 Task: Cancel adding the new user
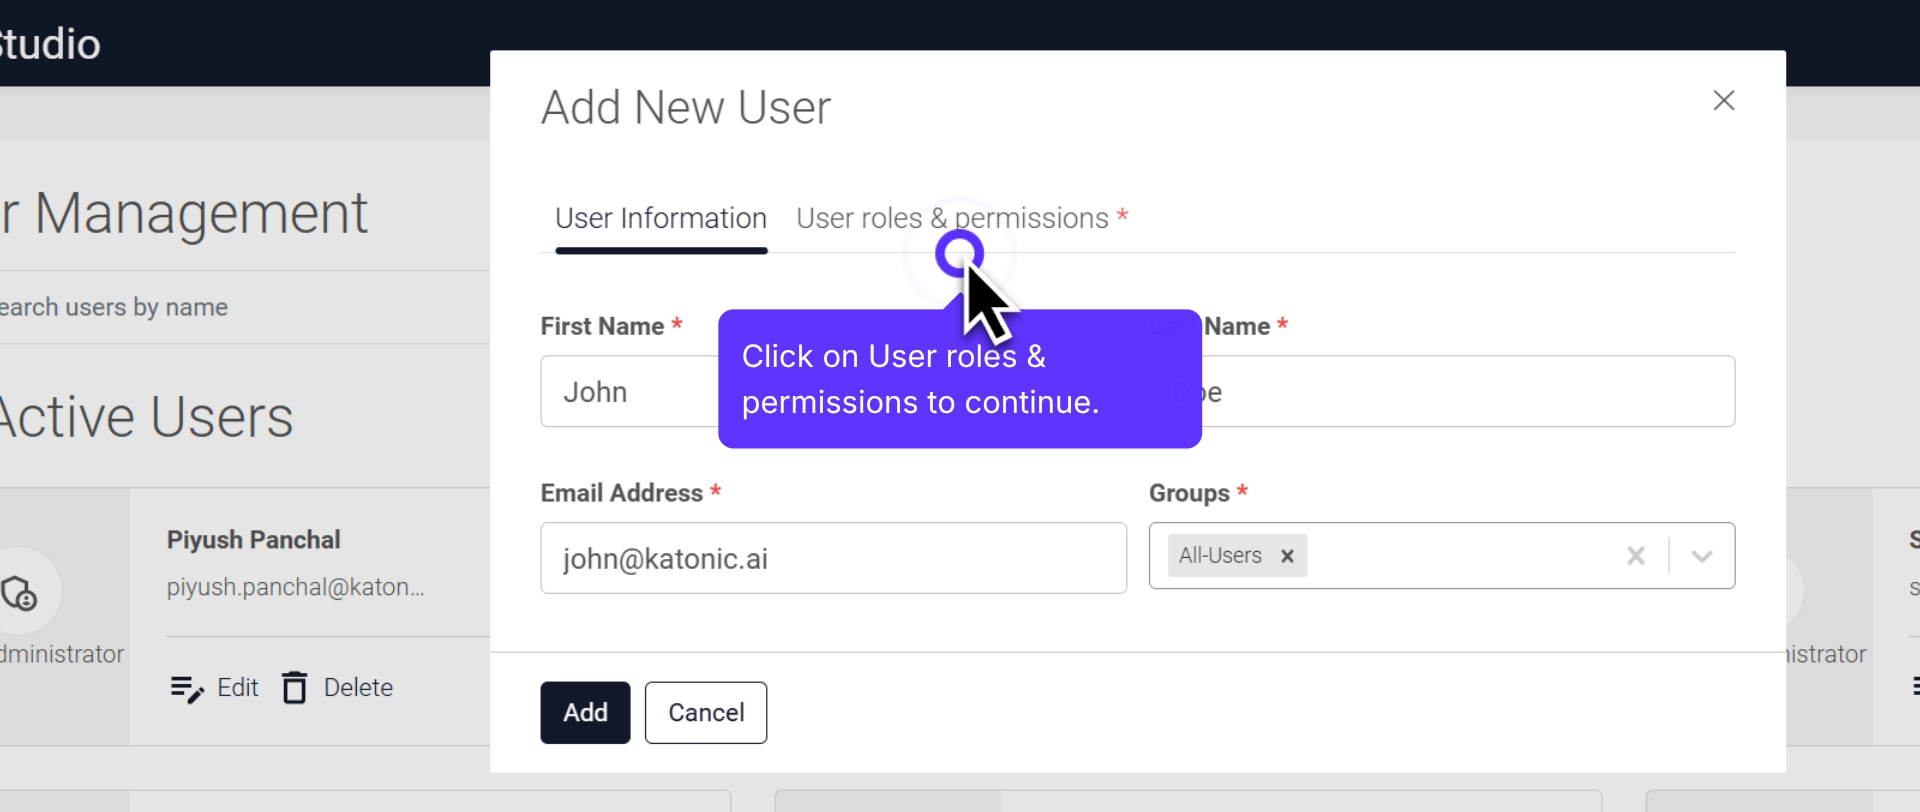coord(705,713)
